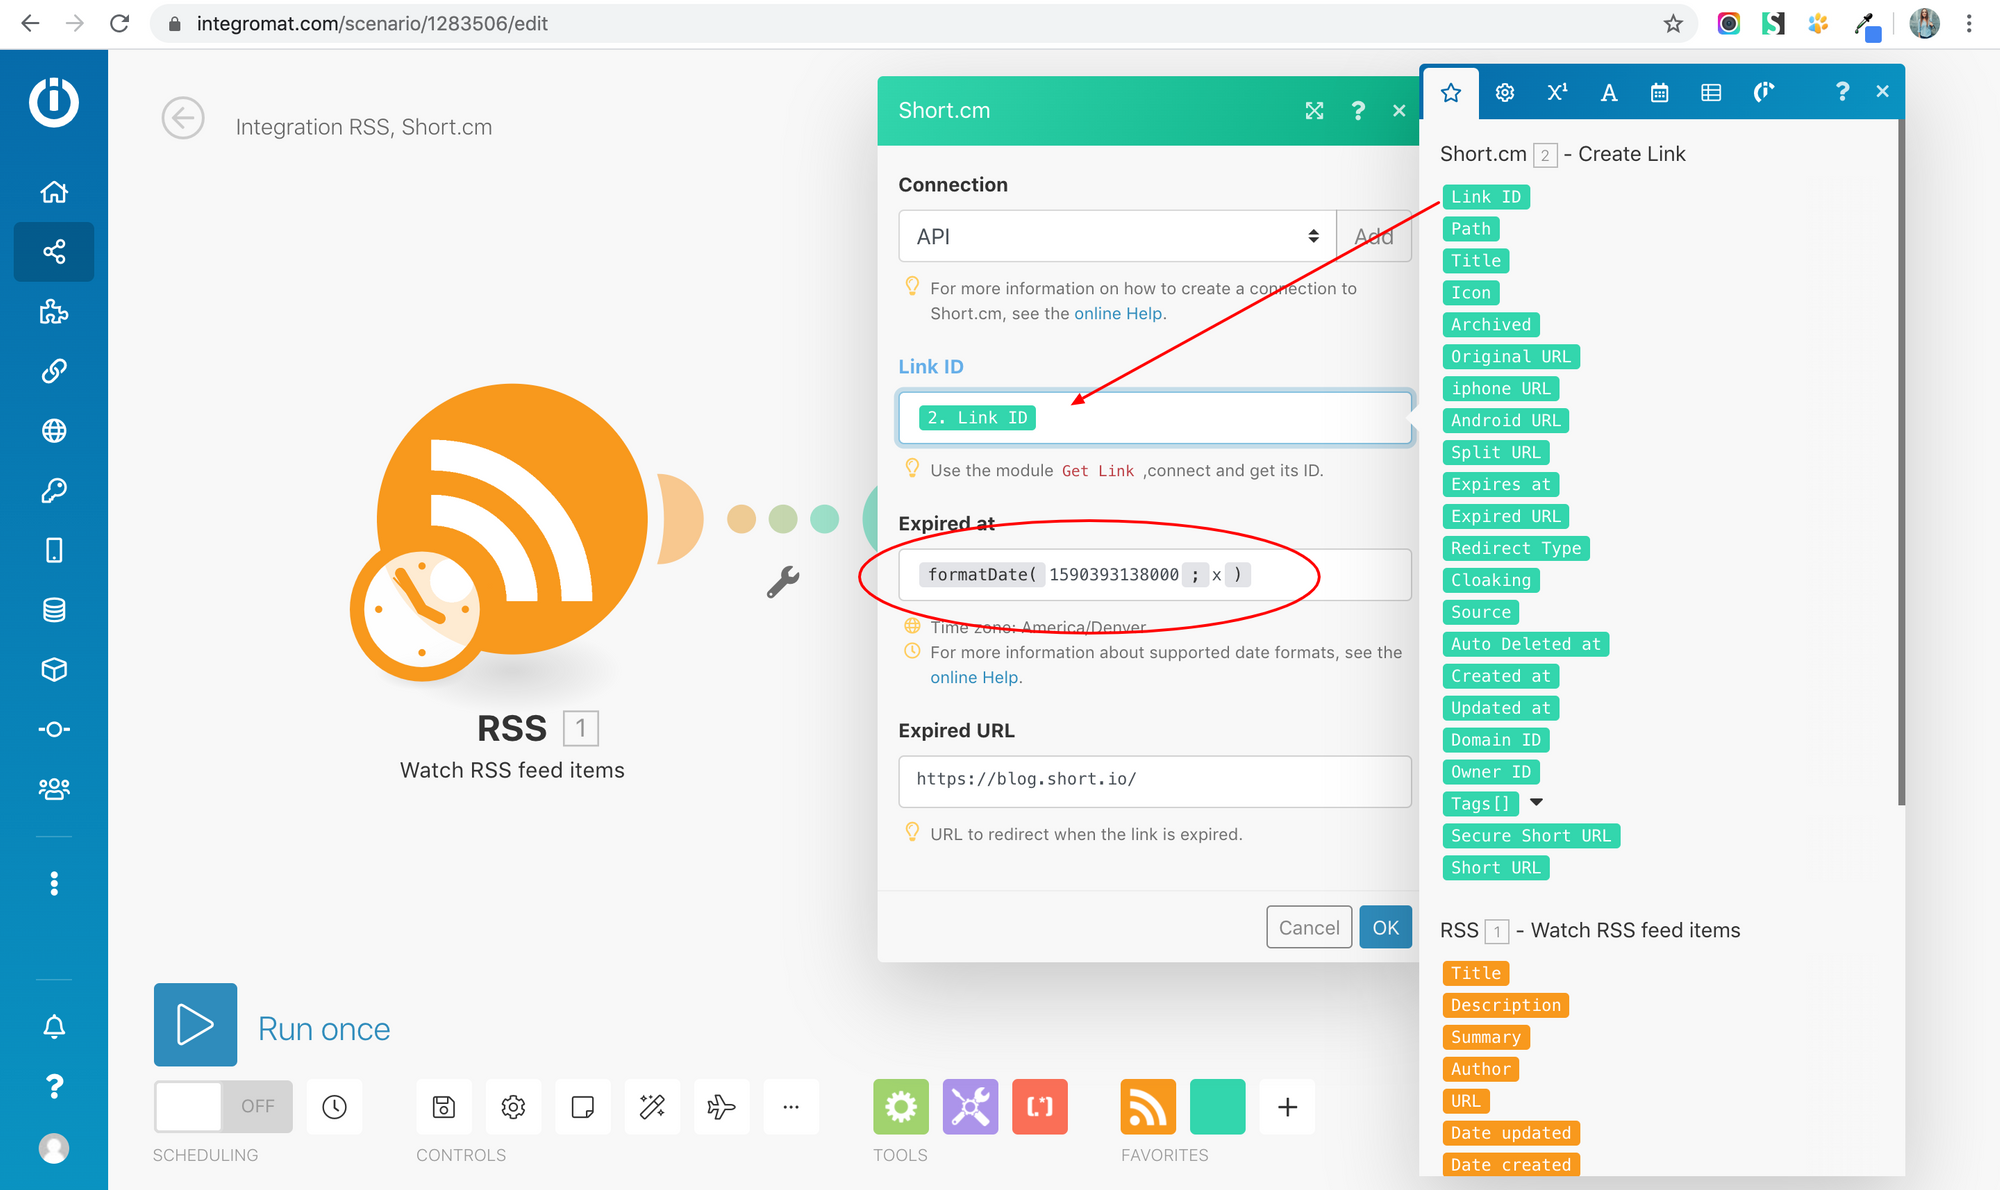
Task: Select the RSS favorites icon
Action: coord(1147,1106)
